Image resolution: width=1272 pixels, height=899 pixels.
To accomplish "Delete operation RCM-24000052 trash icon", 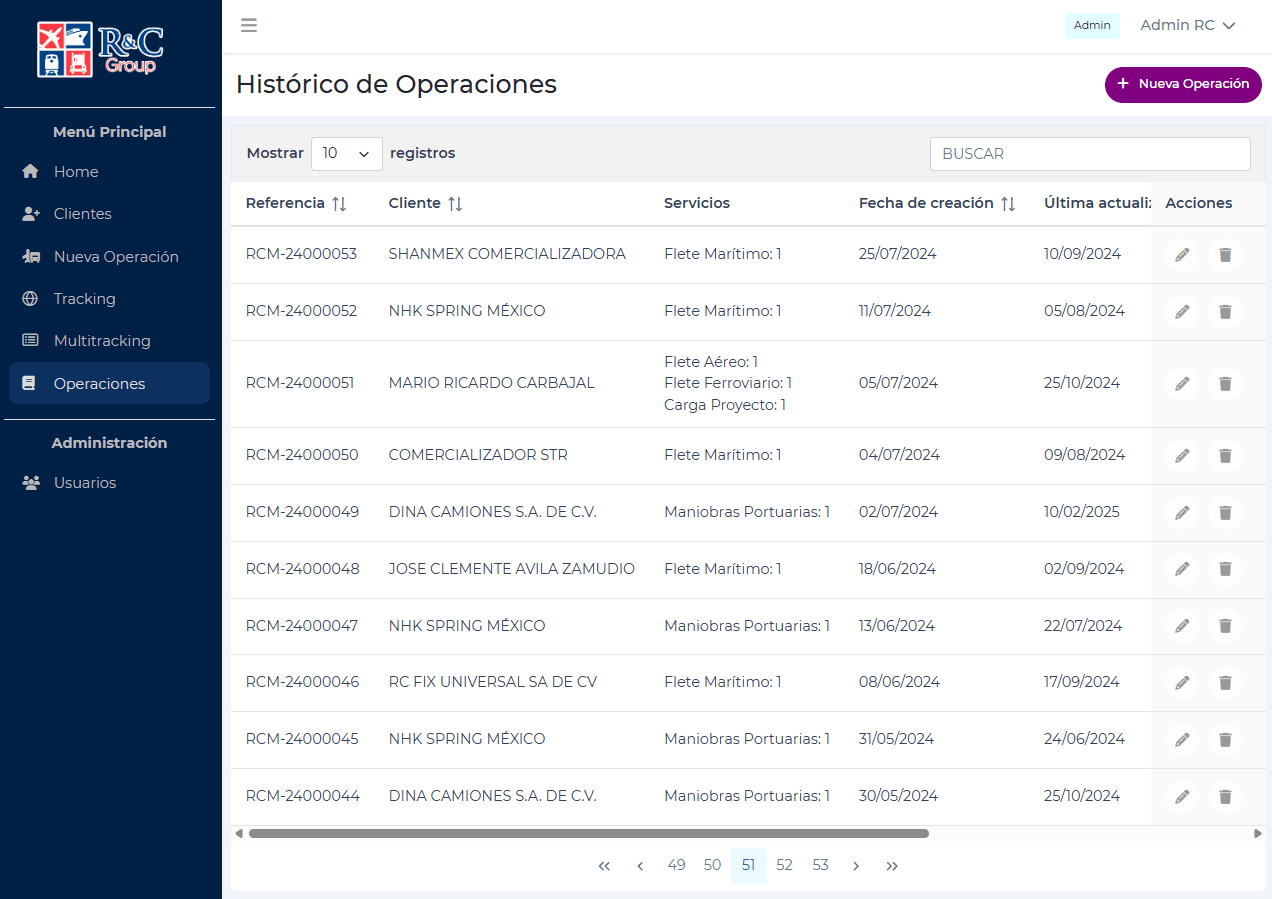I will point(1225,312).
